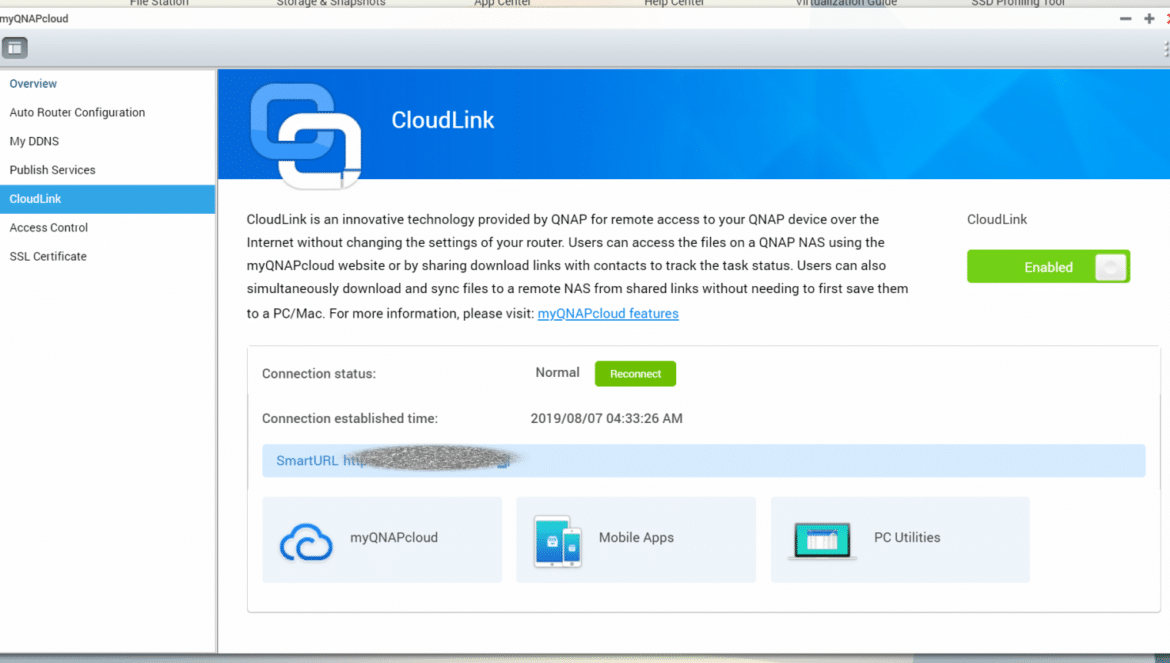Click the vertical more options icon
Screen dimensions: 1170x663
tap(1166, 49)
